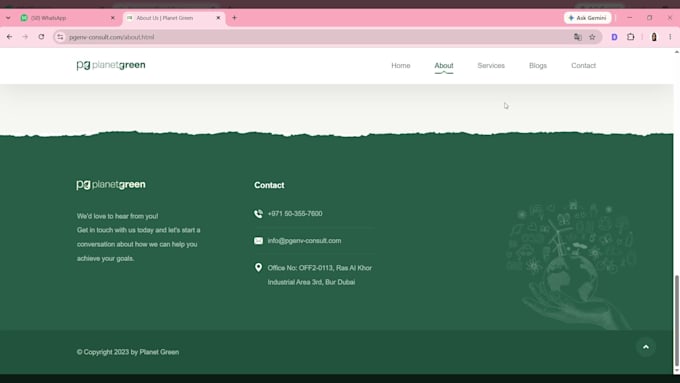
Task: Click the location pin icon
Action: click(258, 268)
